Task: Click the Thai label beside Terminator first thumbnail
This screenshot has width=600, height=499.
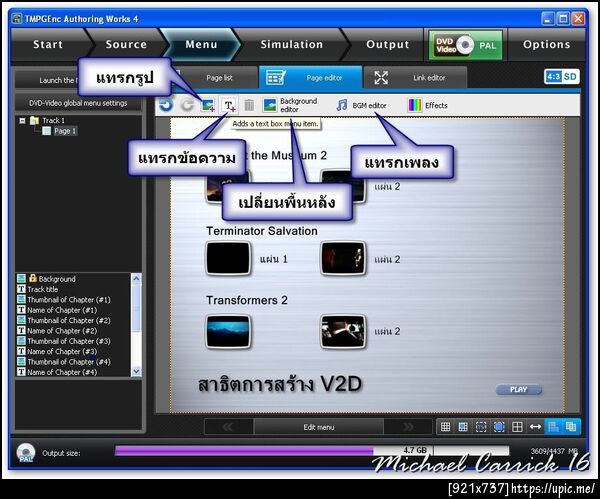Action: click(274, 259)
